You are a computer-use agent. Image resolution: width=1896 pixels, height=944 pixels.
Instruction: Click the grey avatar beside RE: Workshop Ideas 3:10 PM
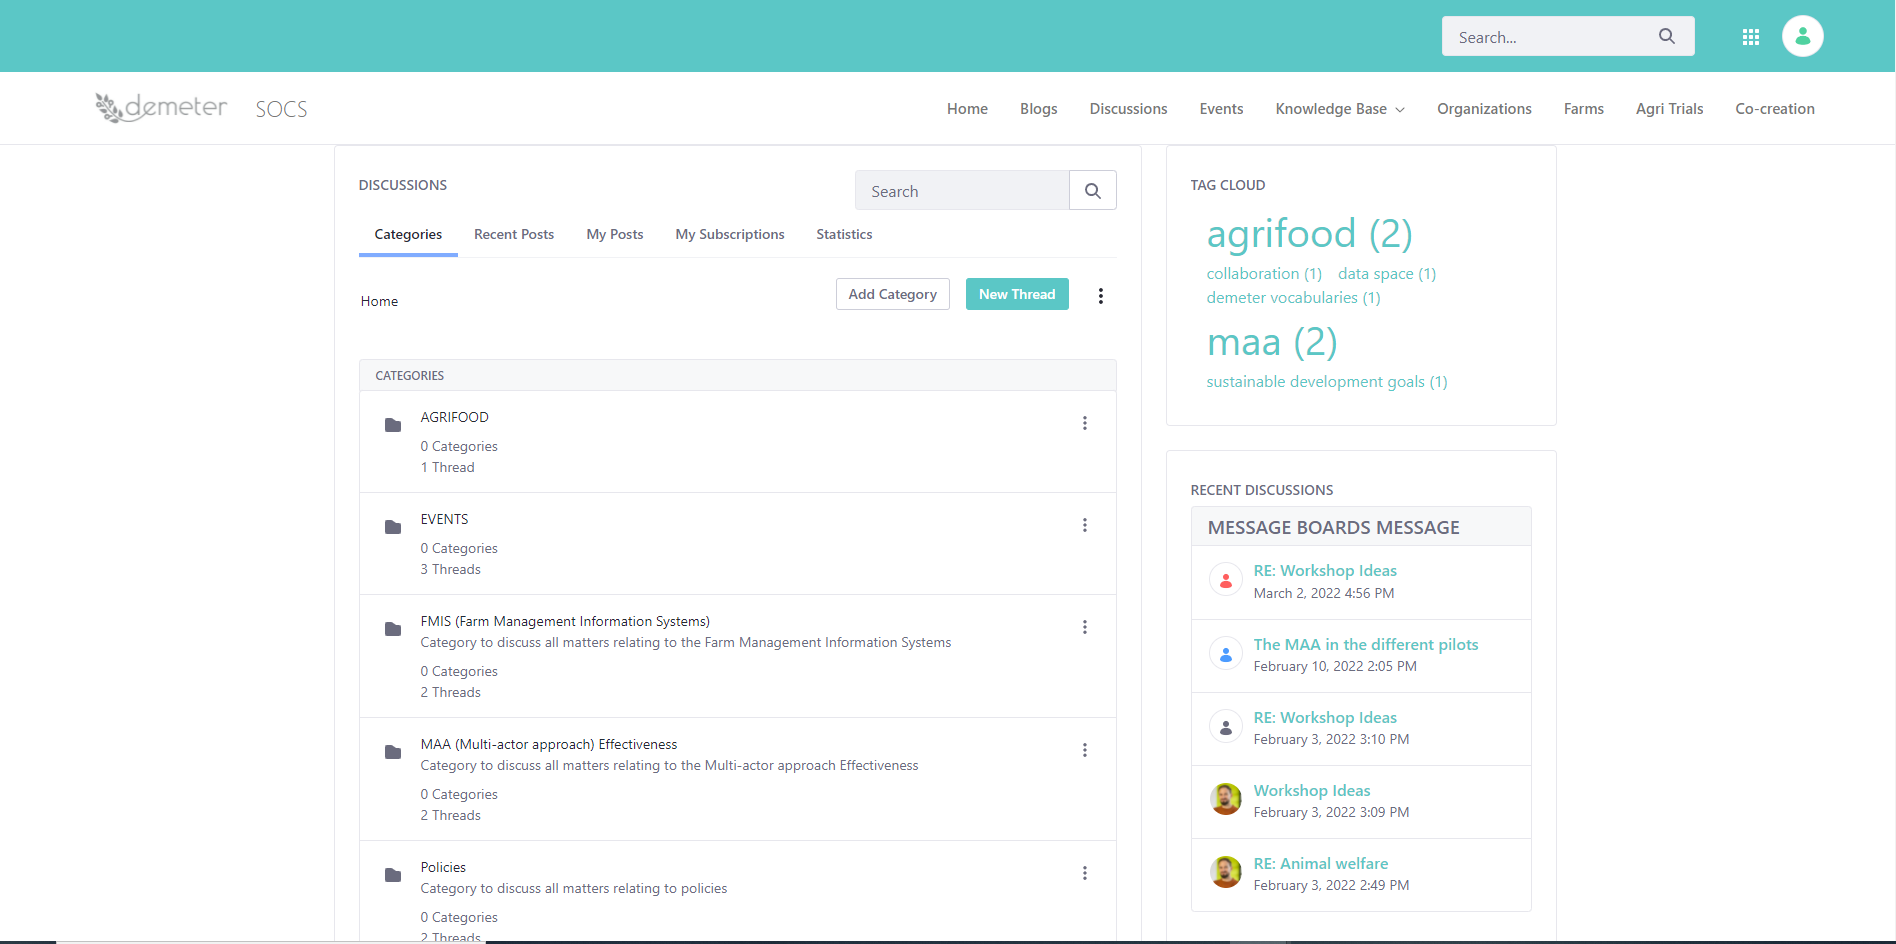(1226, 727)
